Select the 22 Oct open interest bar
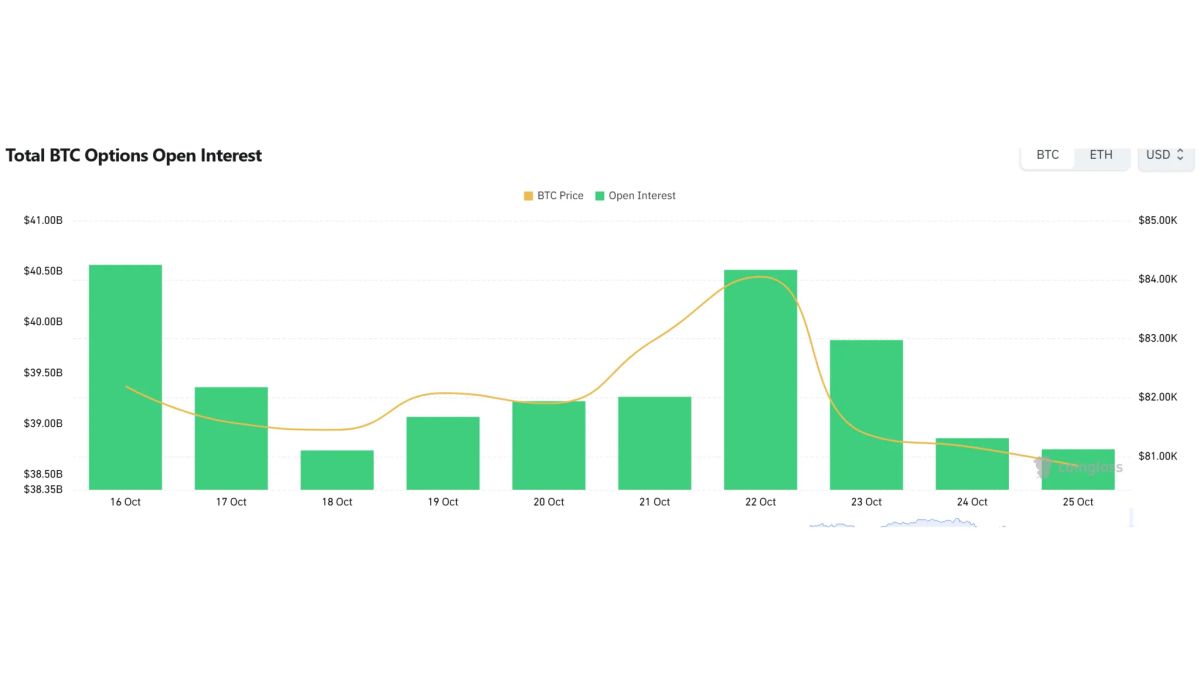1200x675 pixels. coord(761,380)
